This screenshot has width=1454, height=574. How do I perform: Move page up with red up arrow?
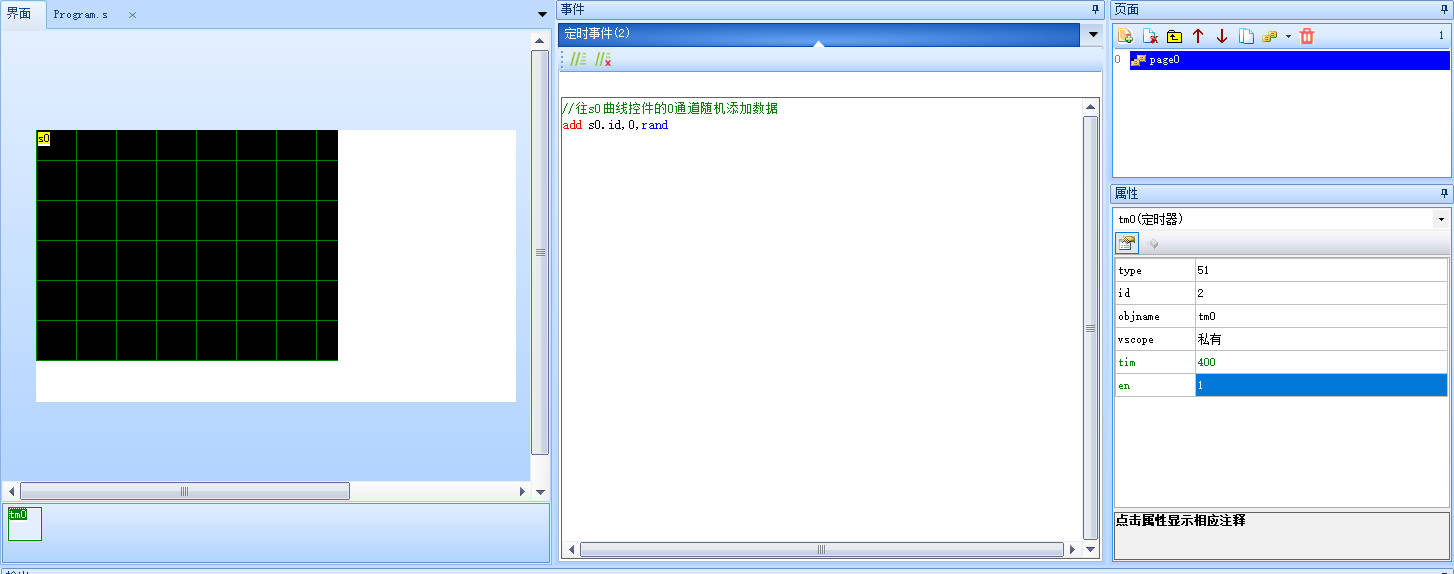[x=1198, y=36]
